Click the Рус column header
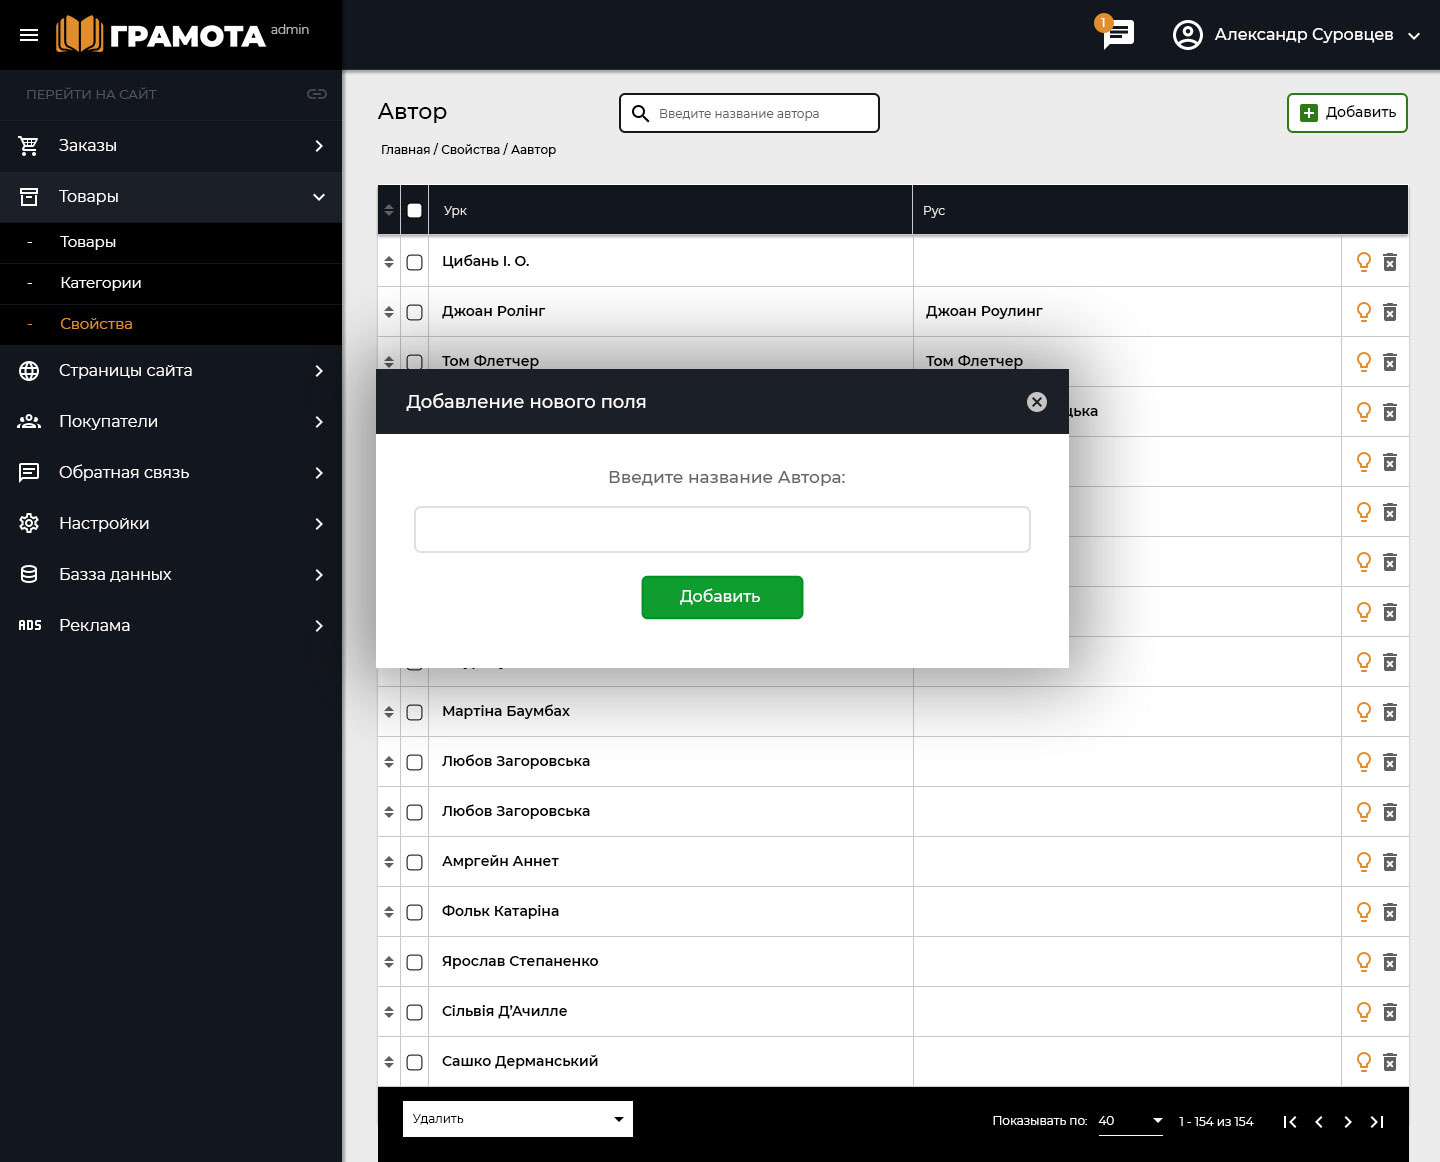The width and height of the screenshot is (1440, 1162). click(934, 211)
